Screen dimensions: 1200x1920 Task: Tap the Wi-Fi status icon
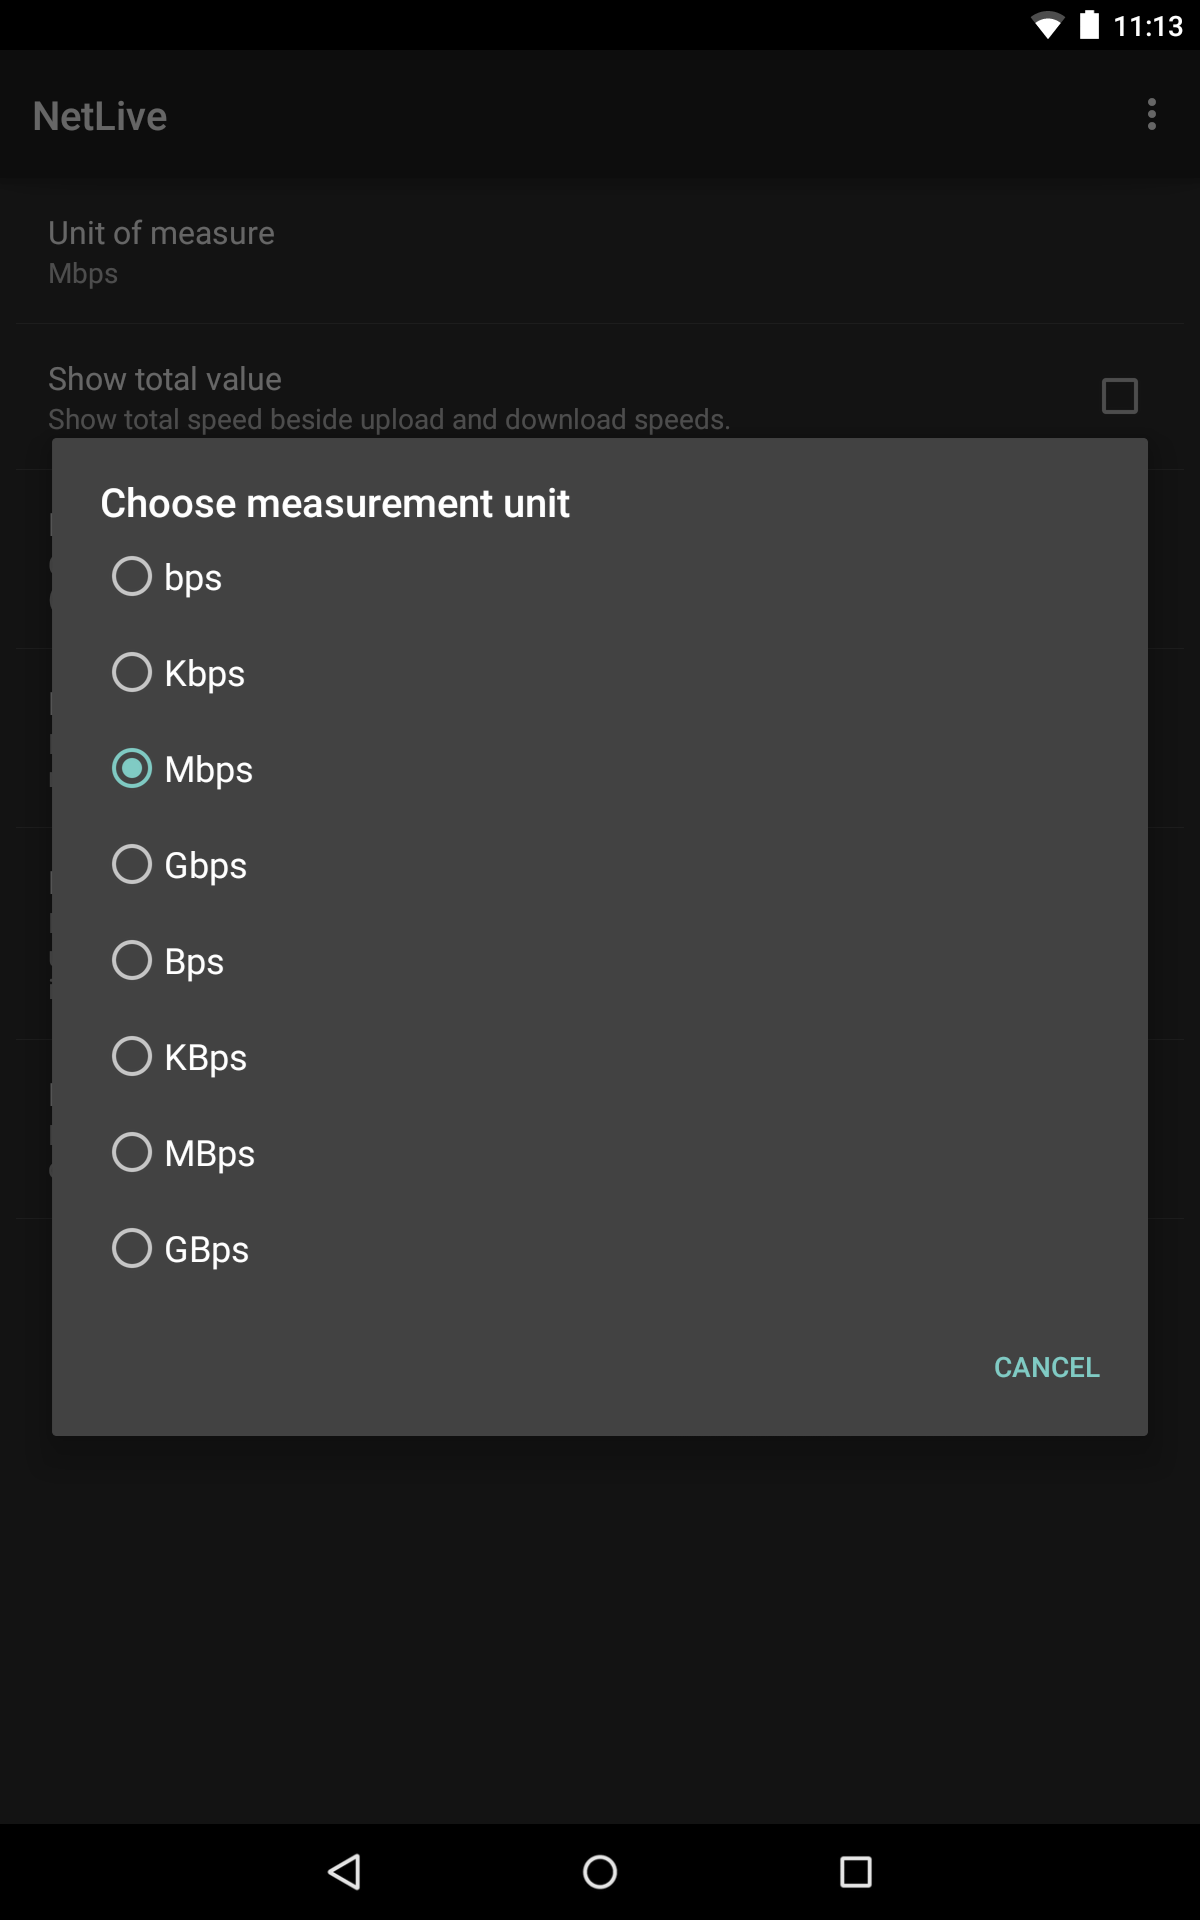click(x=1047, y=25)
